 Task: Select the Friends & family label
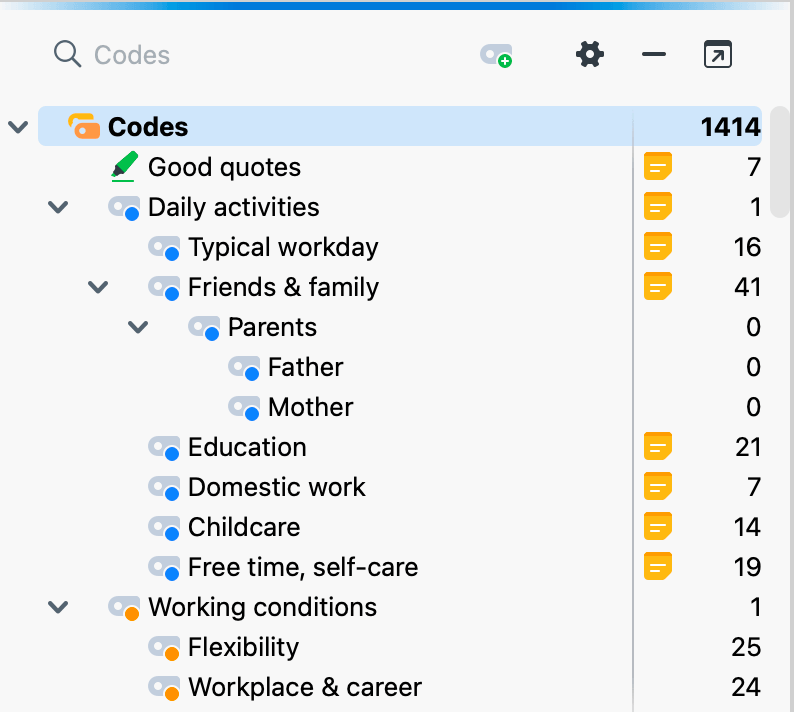point(283,288)
